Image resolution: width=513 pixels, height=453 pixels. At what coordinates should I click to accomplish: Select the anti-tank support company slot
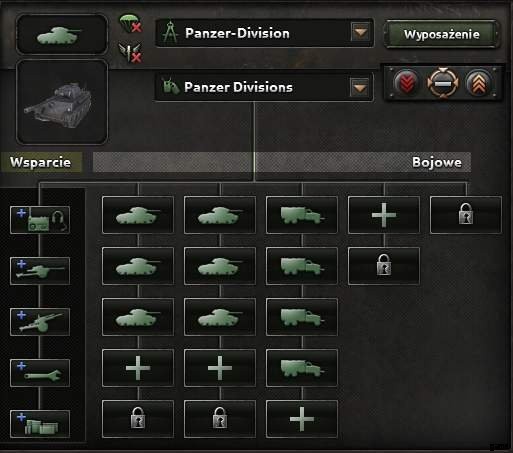40,271
